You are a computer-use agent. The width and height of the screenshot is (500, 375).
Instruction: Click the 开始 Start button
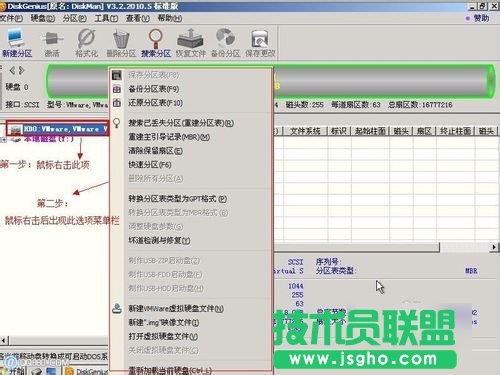(x=13, y=371)
